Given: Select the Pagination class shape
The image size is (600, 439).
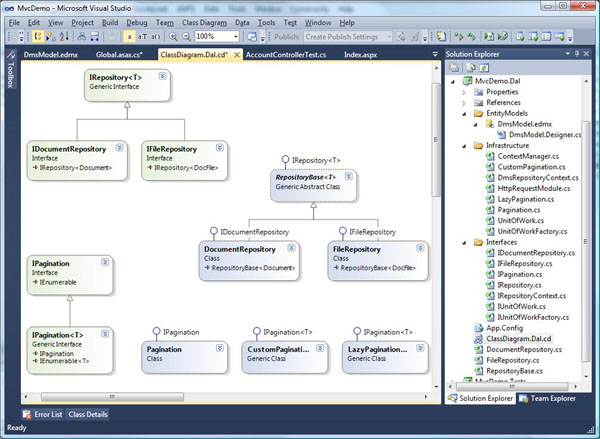Looking at the screenshot, I should [x=184, y=357].
